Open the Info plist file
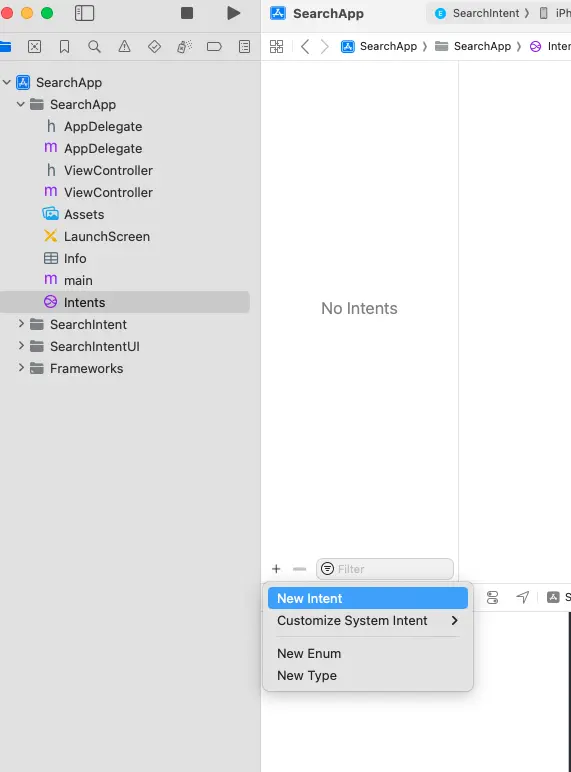 pyautogui.click(x=65, y=258)
